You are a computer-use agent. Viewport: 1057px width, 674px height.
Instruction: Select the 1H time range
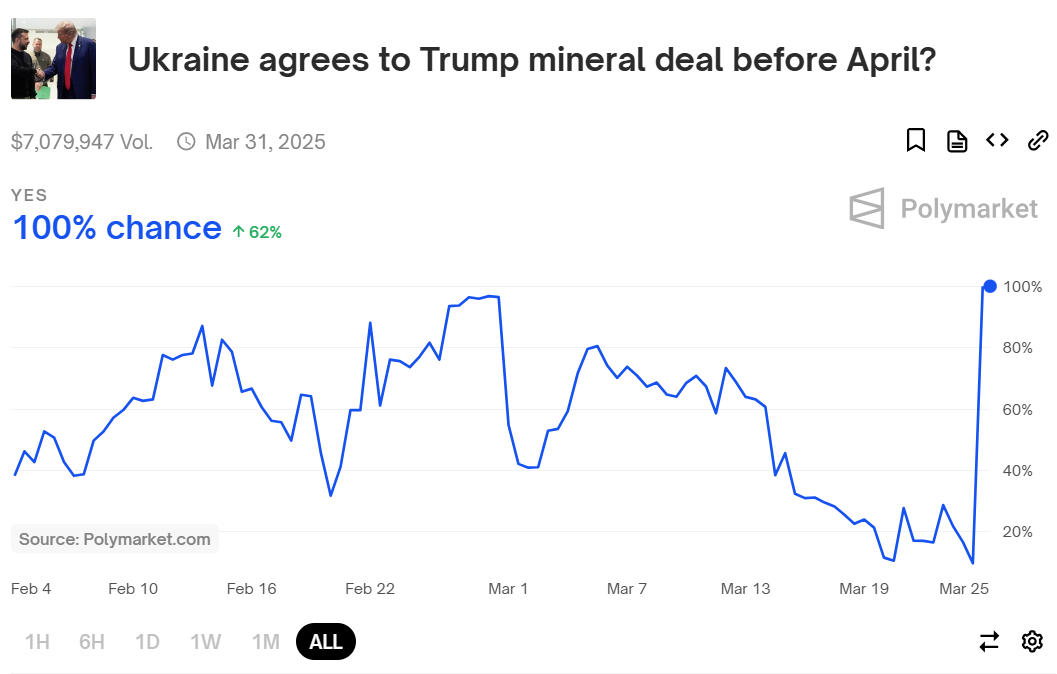37,642
